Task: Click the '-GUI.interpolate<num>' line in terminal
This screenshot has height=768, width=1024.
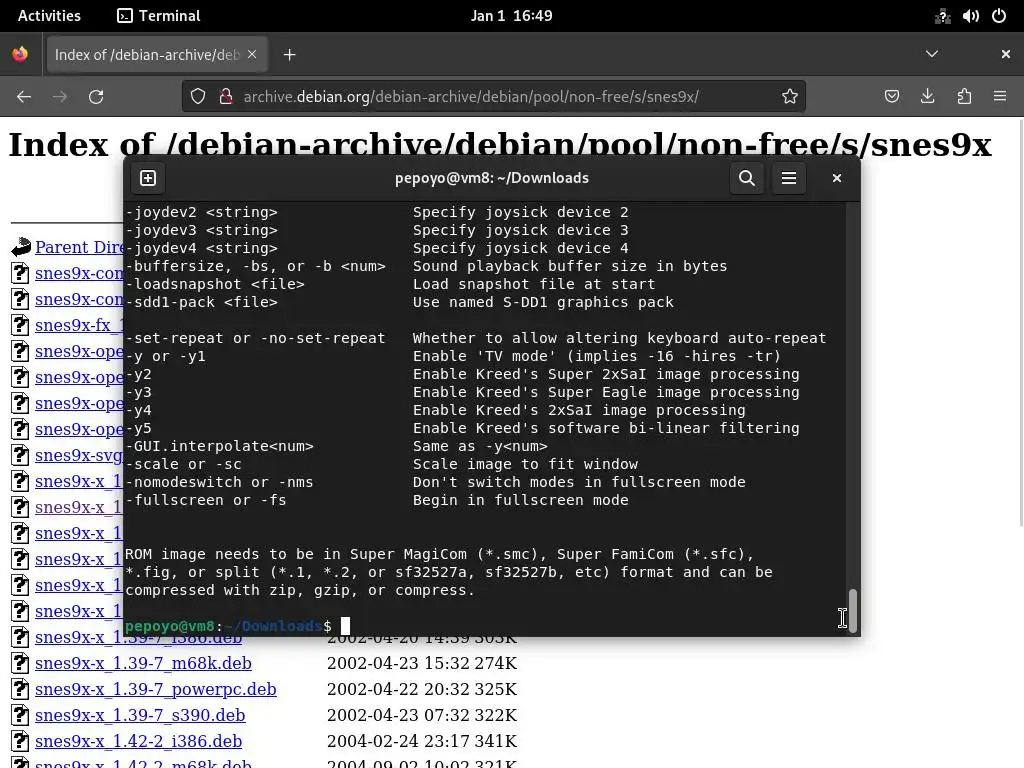Action: click(219, 446)
